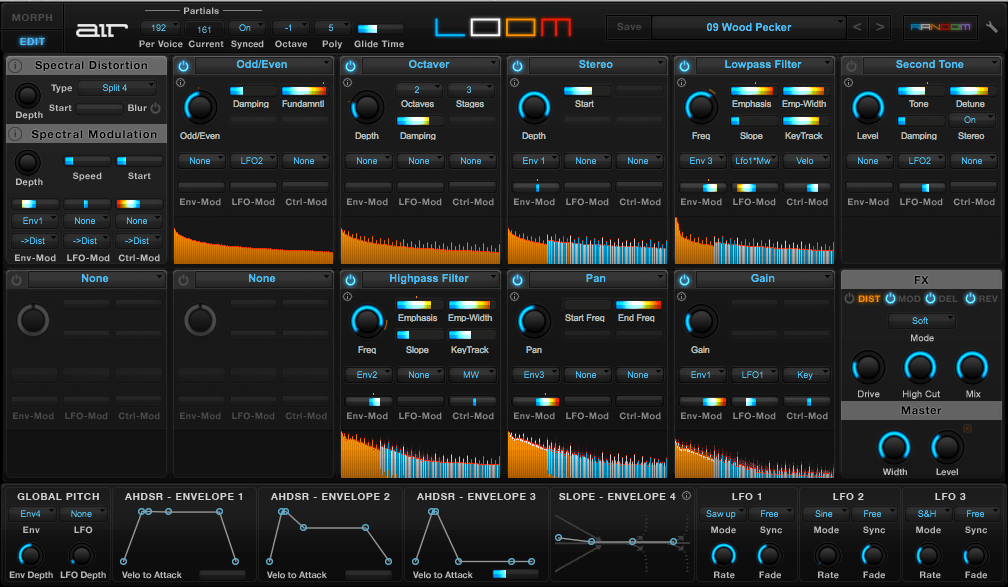Adjust the Lowpass Filter Freq knob
This screenshot has height=587, width=1008.
(x=701, y=107)
